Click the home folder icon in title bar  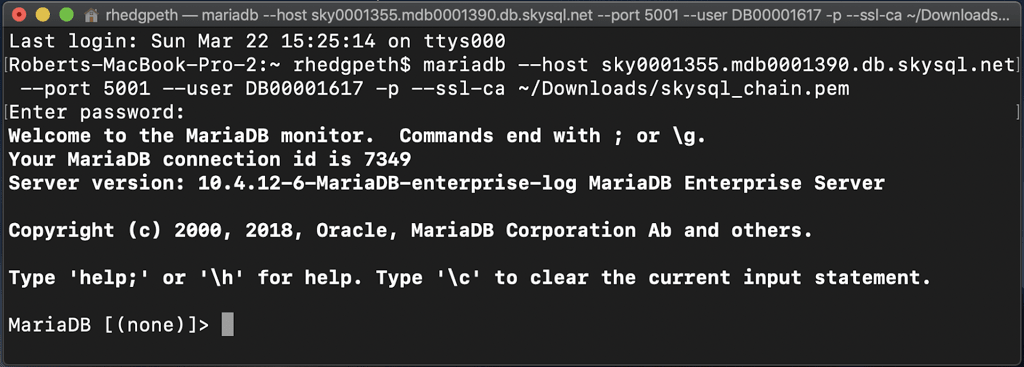91,14
